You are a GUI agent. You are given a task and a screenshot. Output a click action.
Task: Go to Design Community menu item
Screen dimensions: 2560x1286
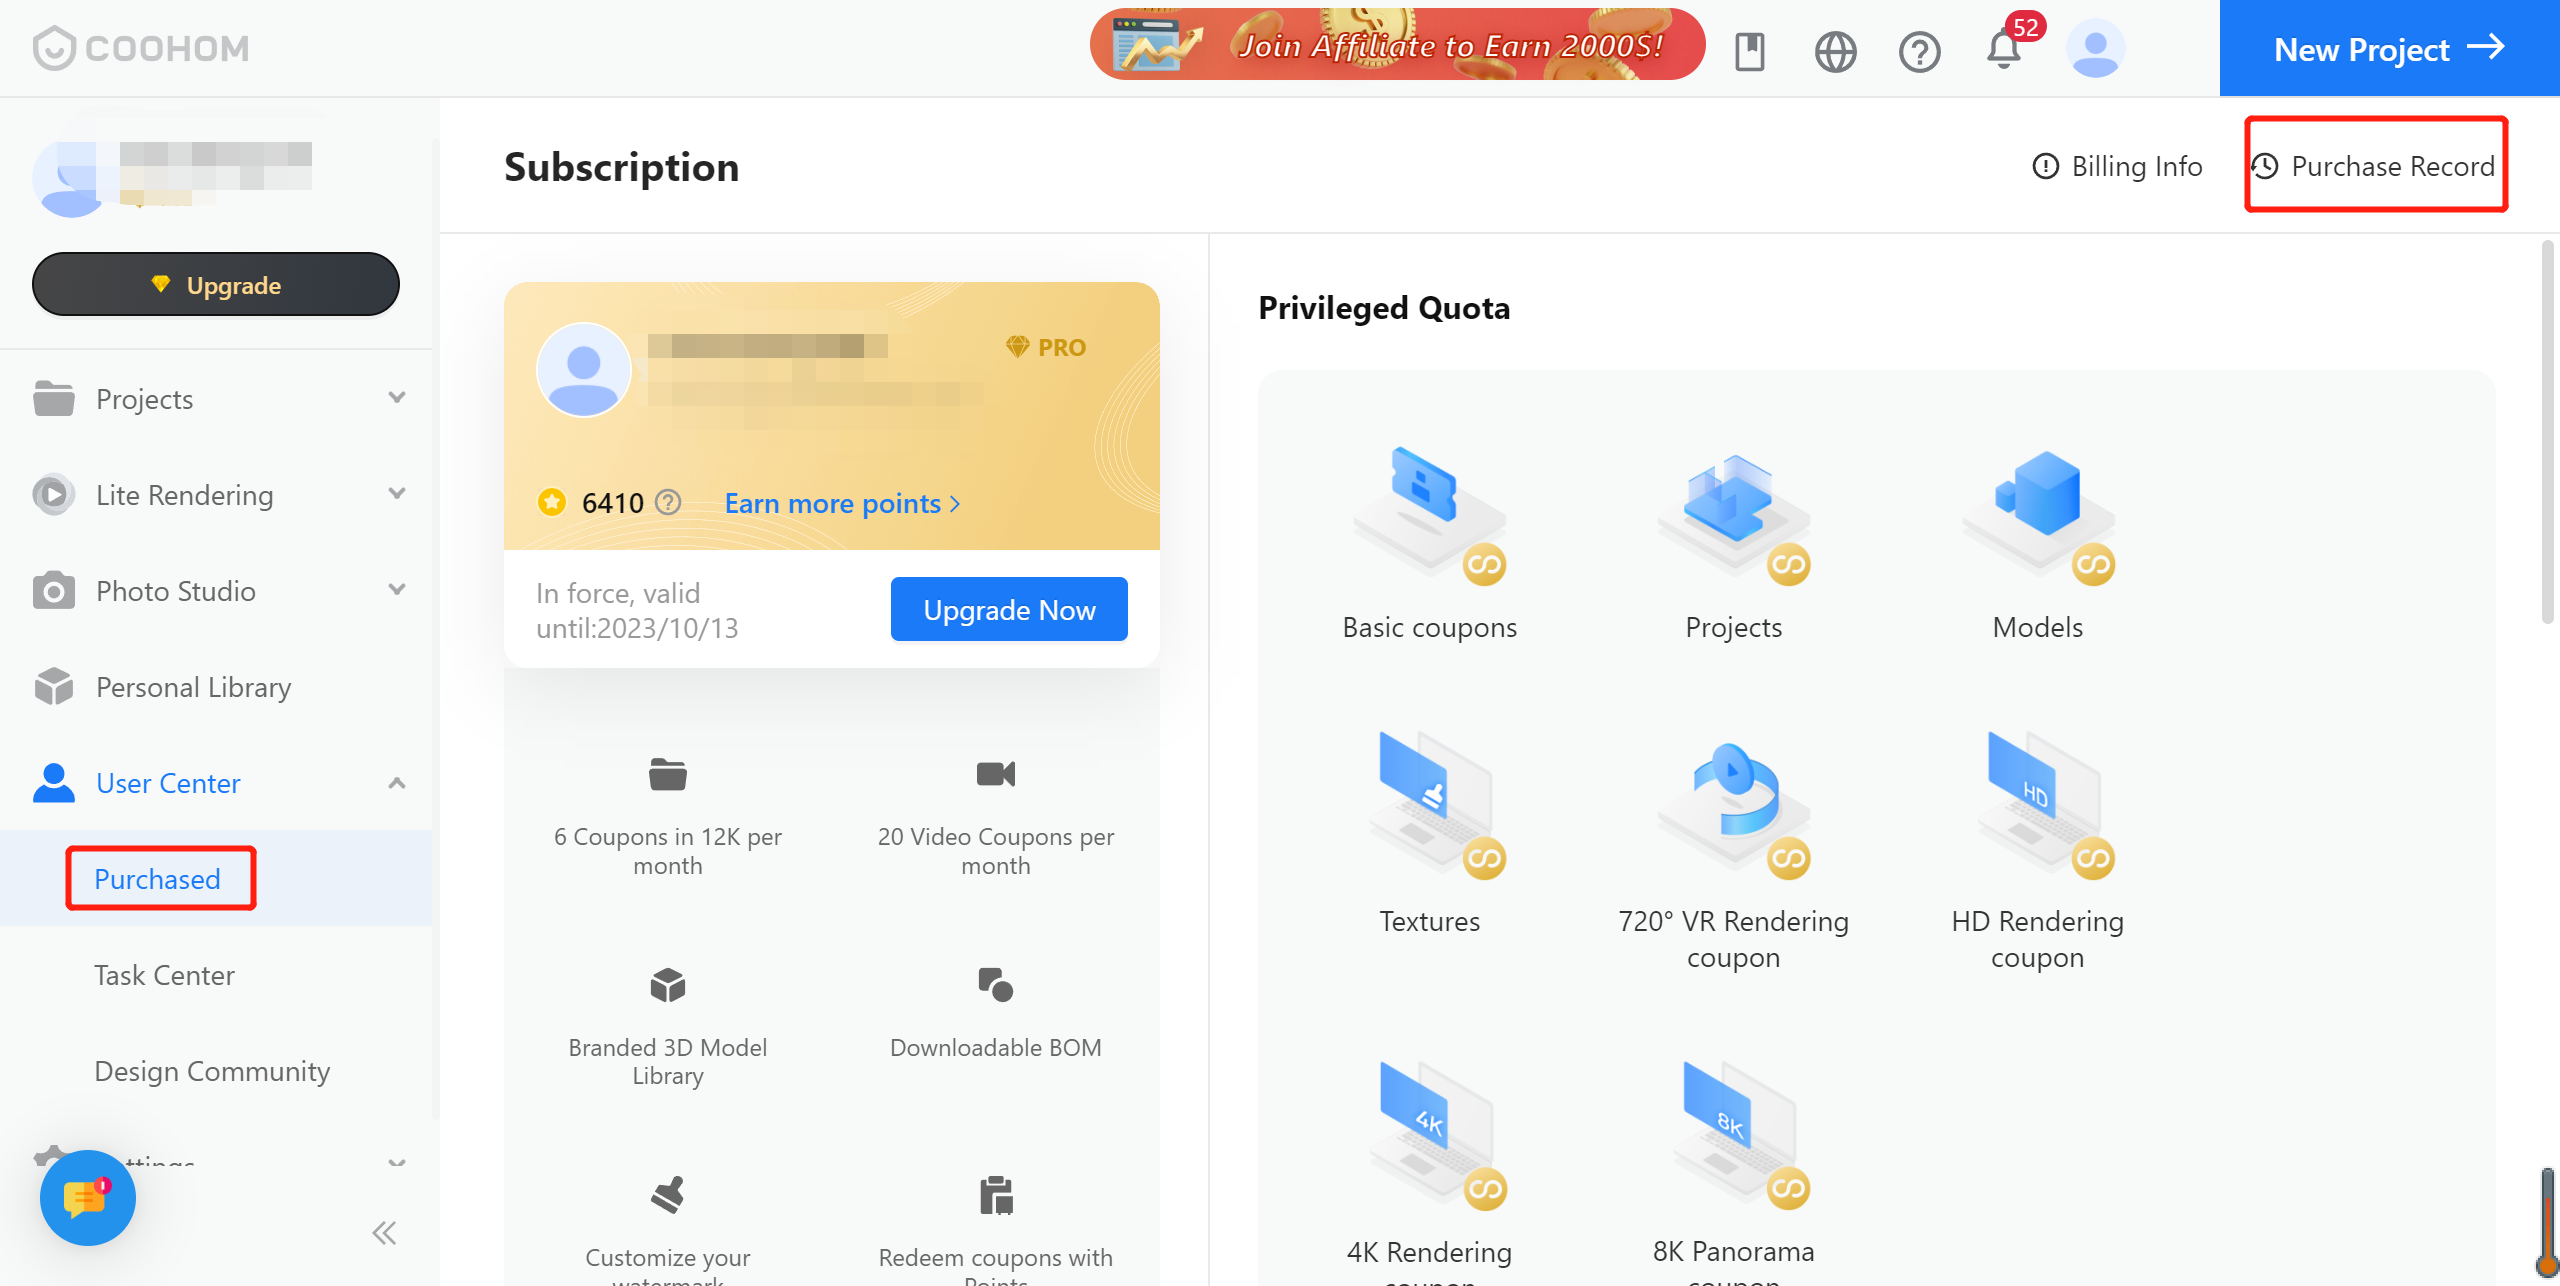(212, 1071)
